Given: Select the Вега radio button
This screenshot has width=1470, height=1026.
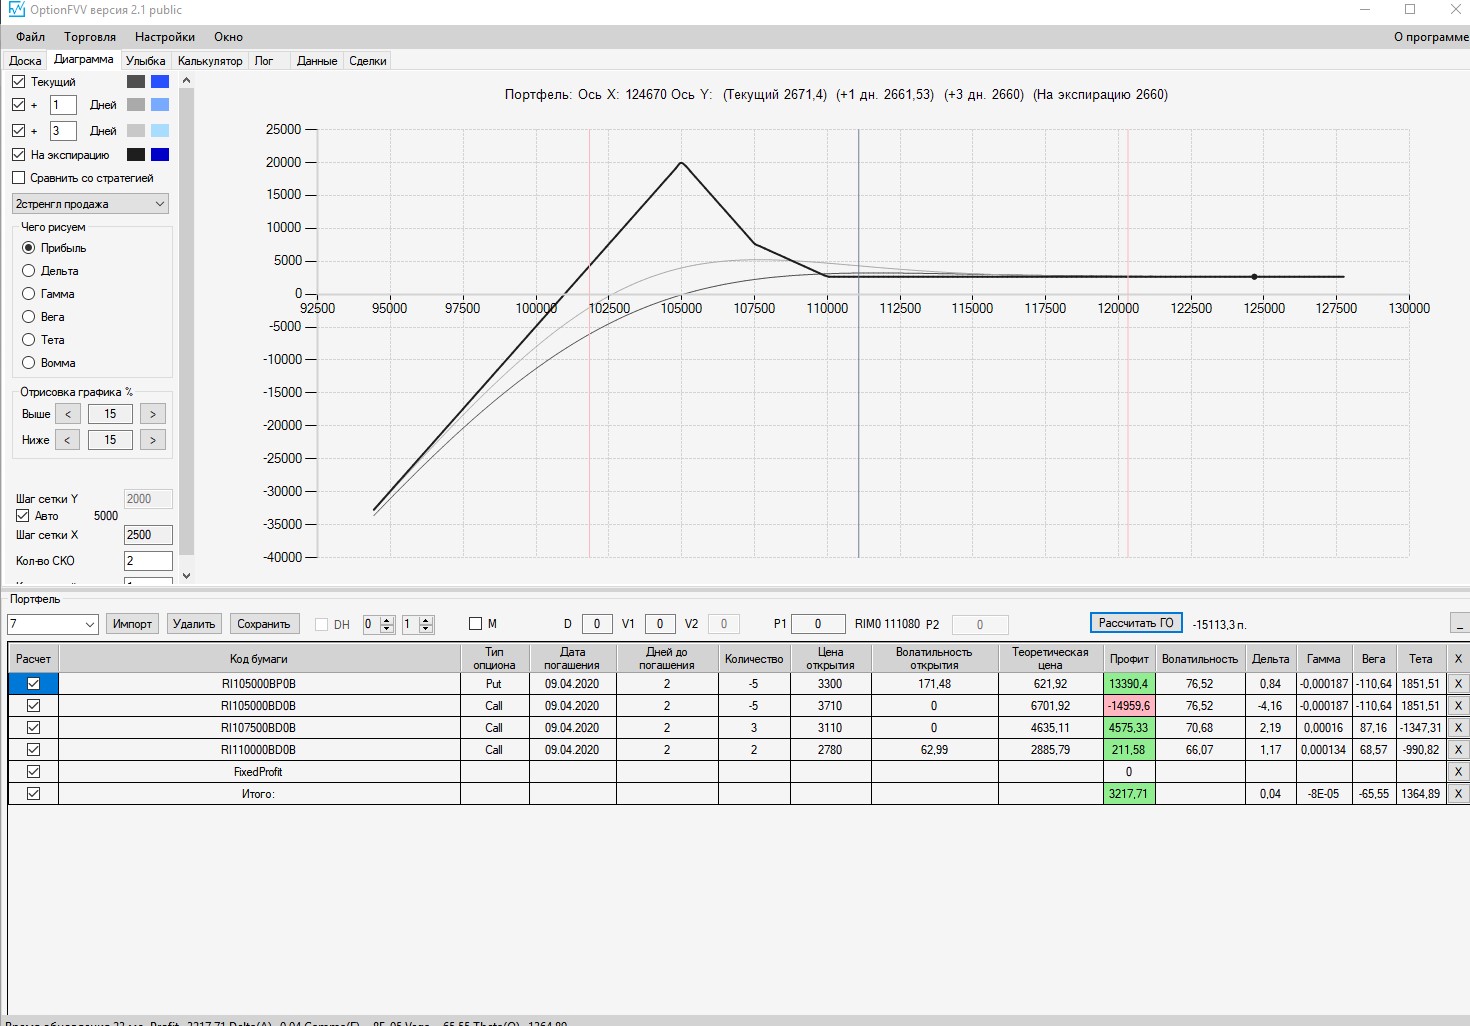Looking at the screenshot, I should pos(29,317).
